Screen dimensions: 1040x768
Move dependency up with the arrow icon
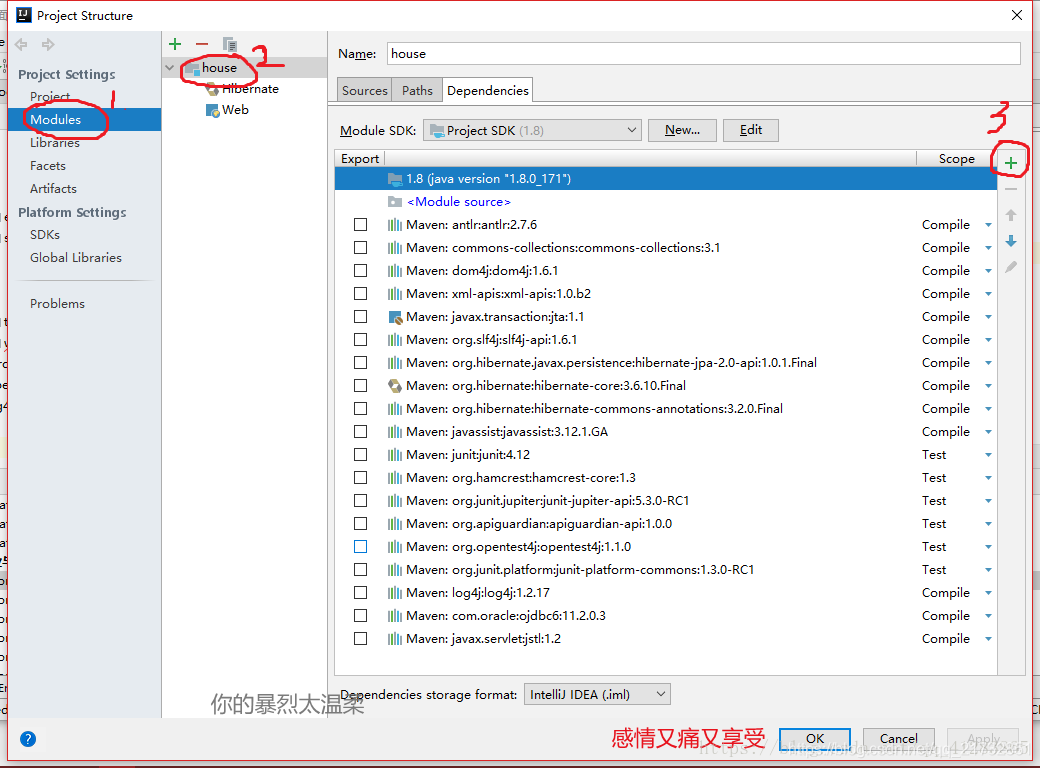1011,215
